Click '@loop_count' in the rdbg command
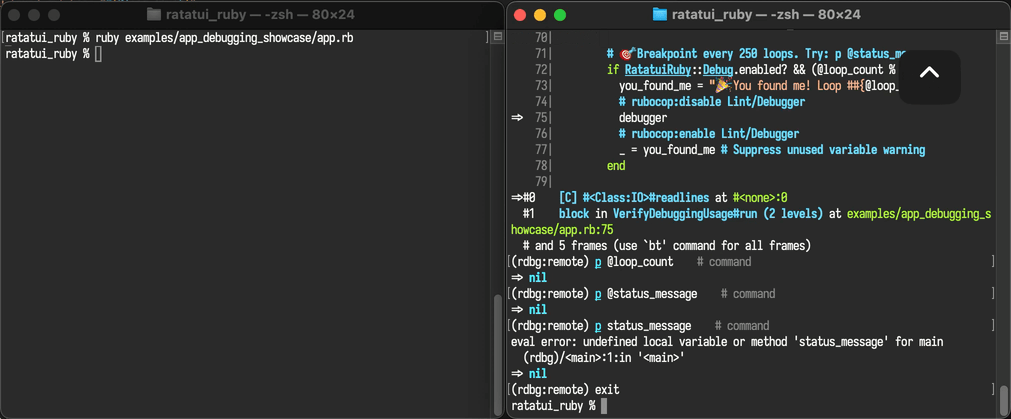Screen dimensions: 1011x419 pyautogui.click(x=640, y=262)
